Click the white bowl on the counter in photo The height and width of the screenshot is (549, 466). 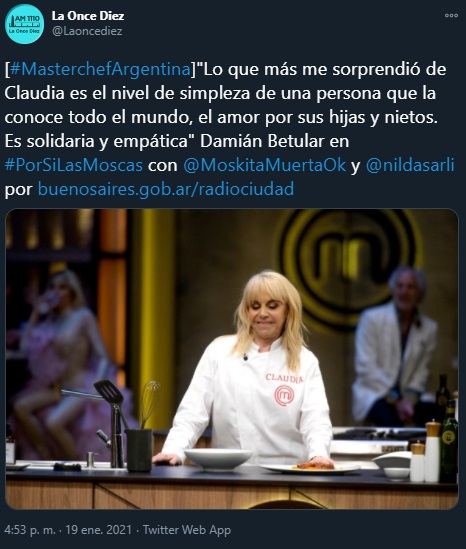(218, 459)
